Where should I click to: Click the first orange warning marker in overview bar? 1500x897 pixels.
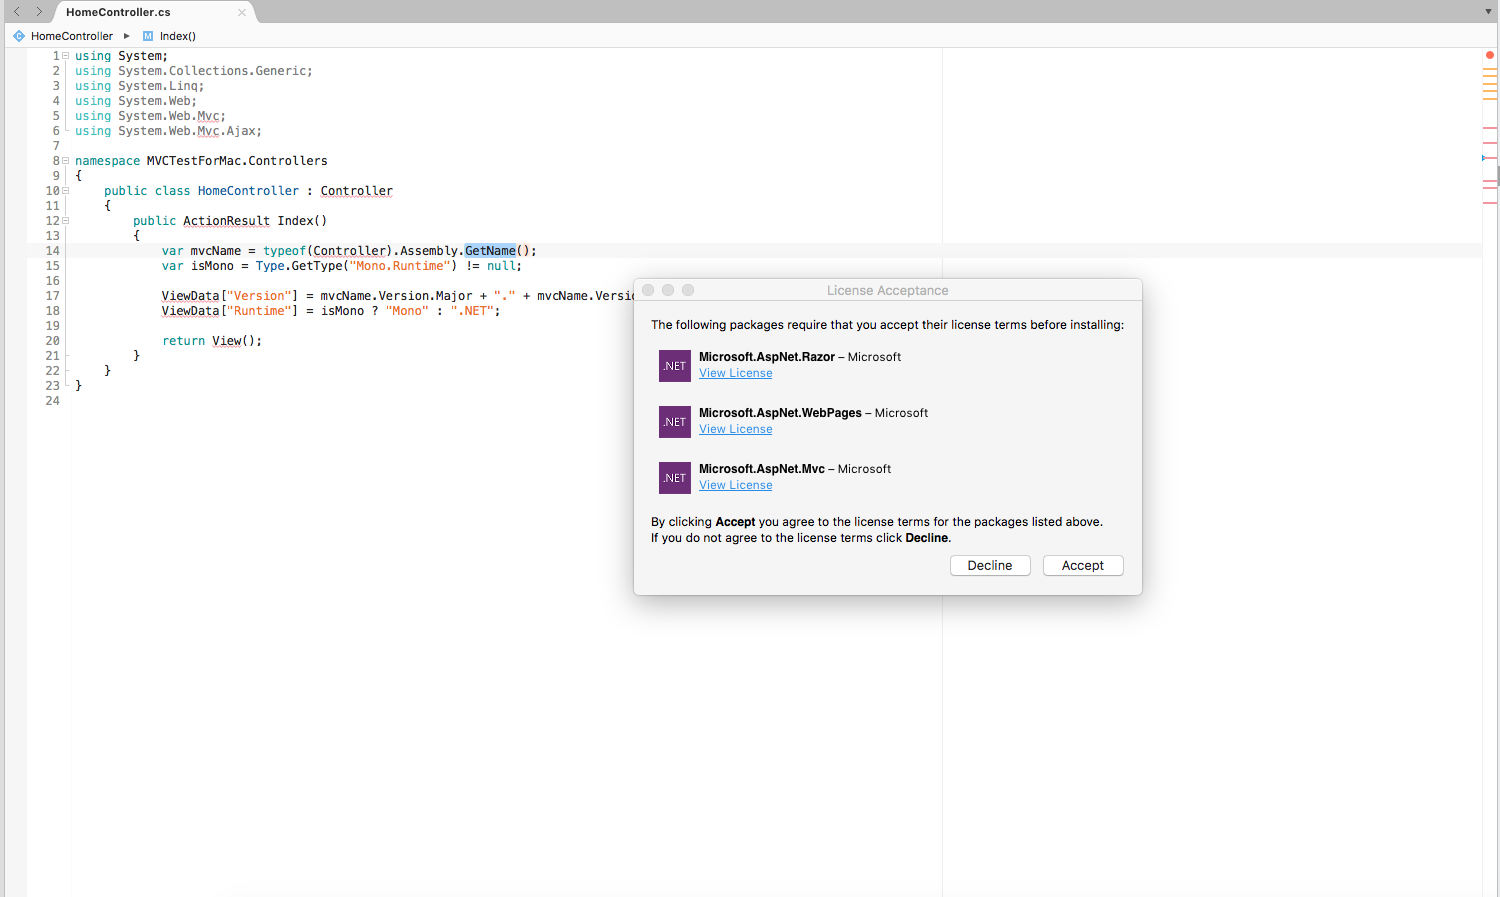point(1490,69)
